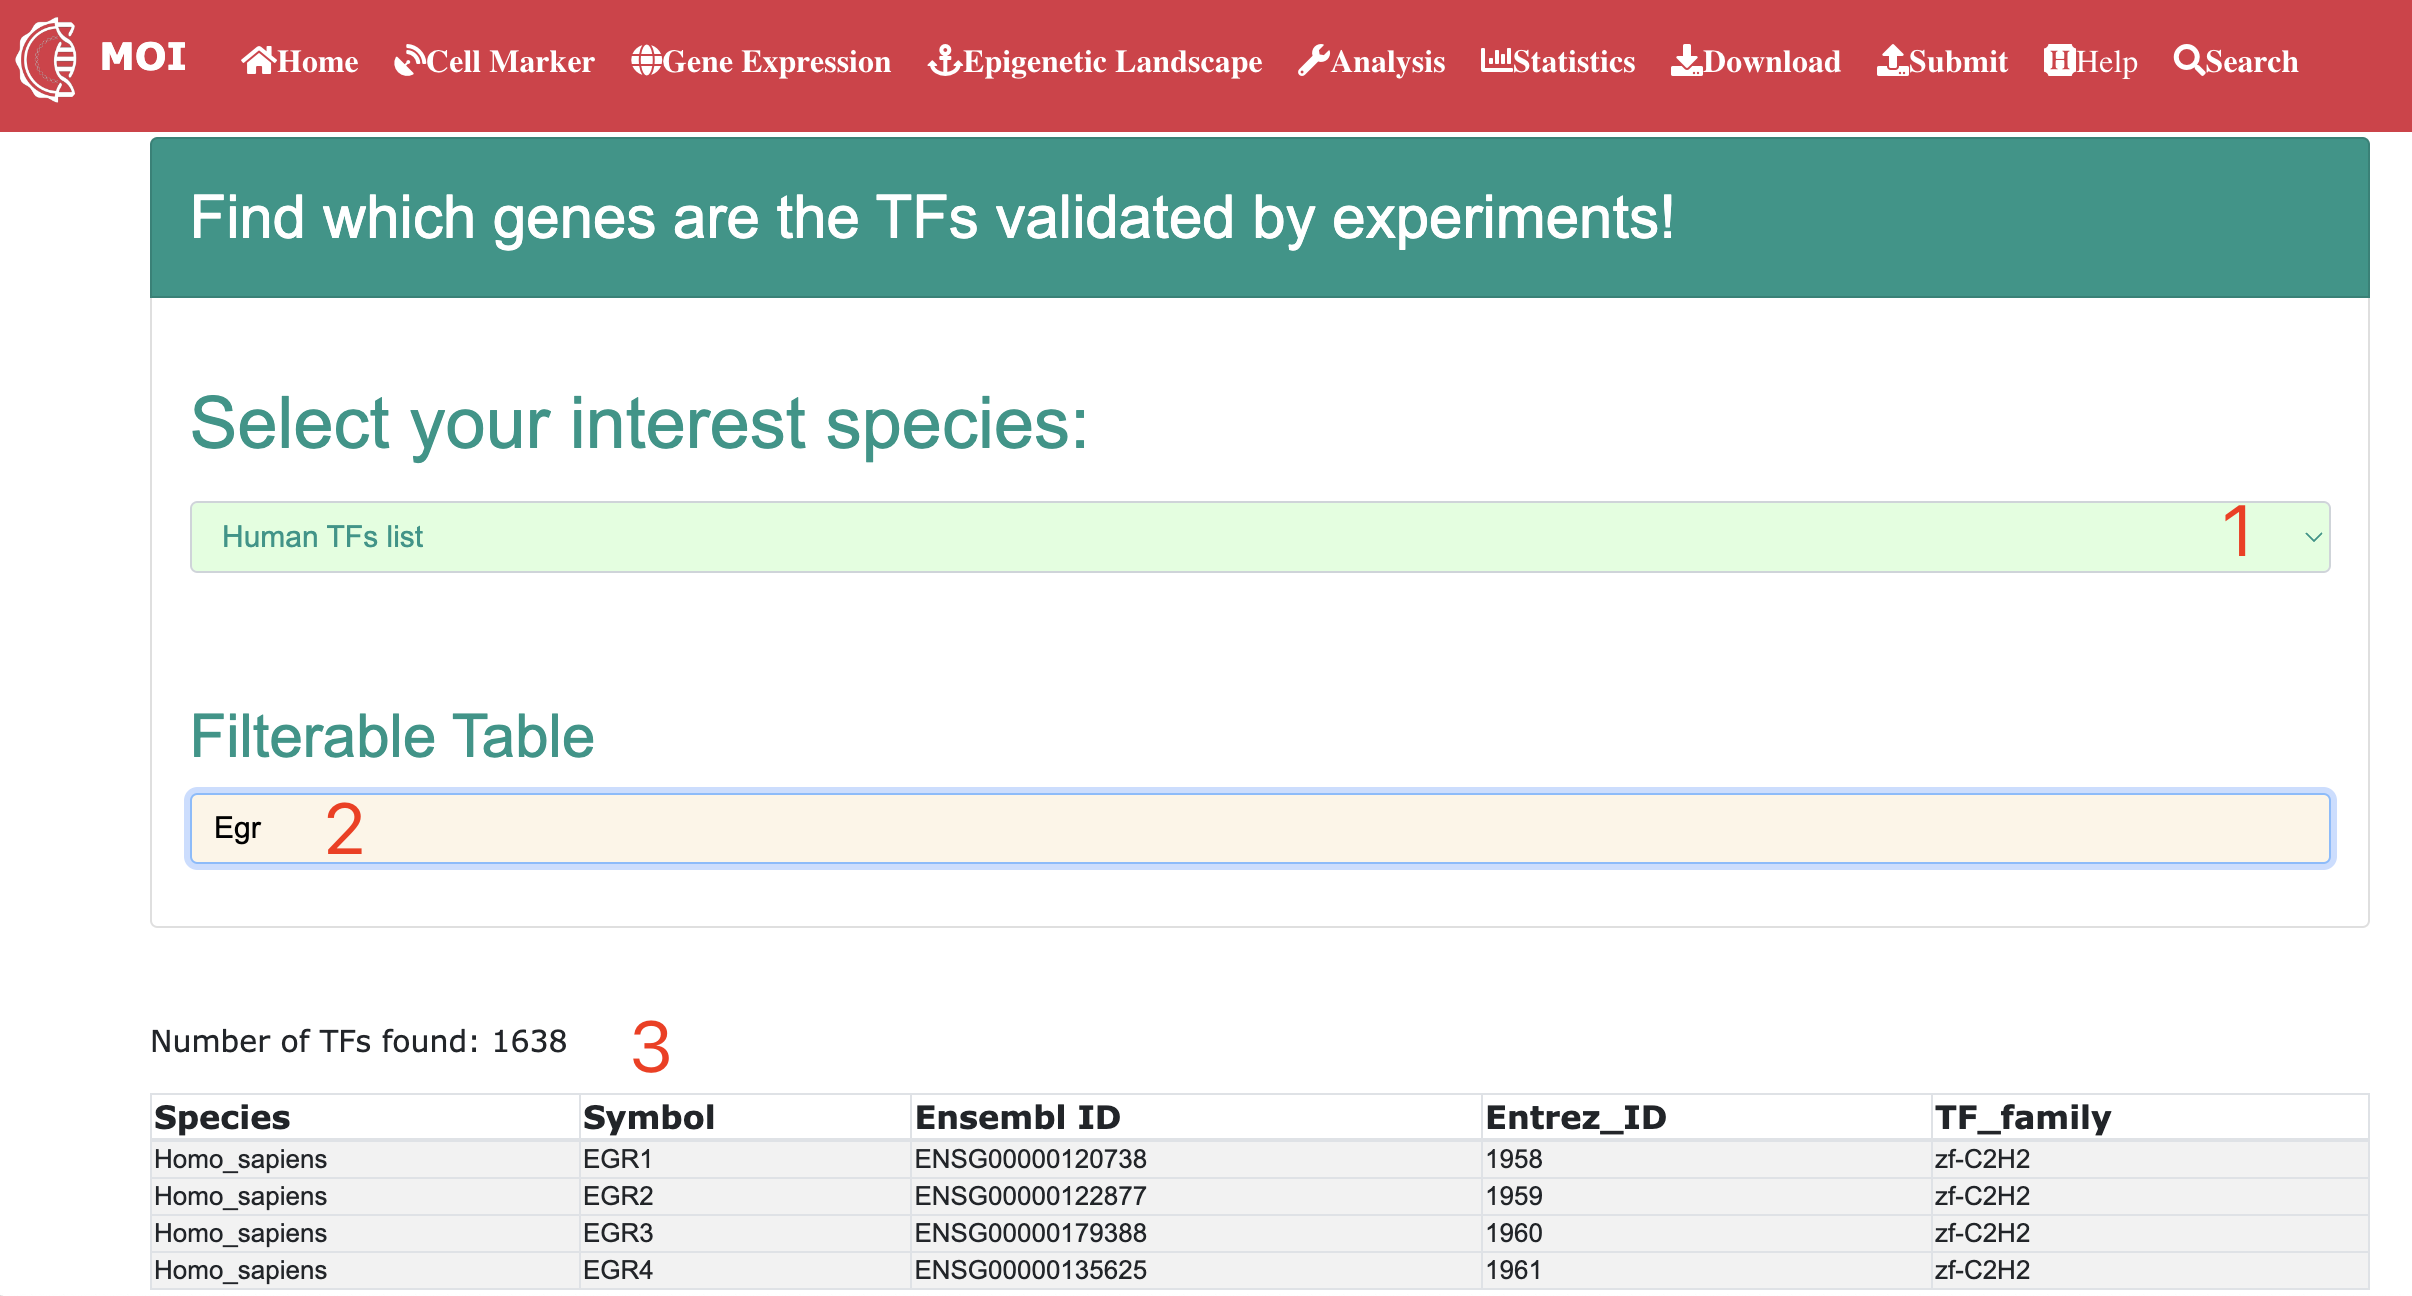Click the Gene Expression globe icon
Image resolution: width=2412 pixels, height=1296 pixels.
pyautogui.click(x=646, y=60)
